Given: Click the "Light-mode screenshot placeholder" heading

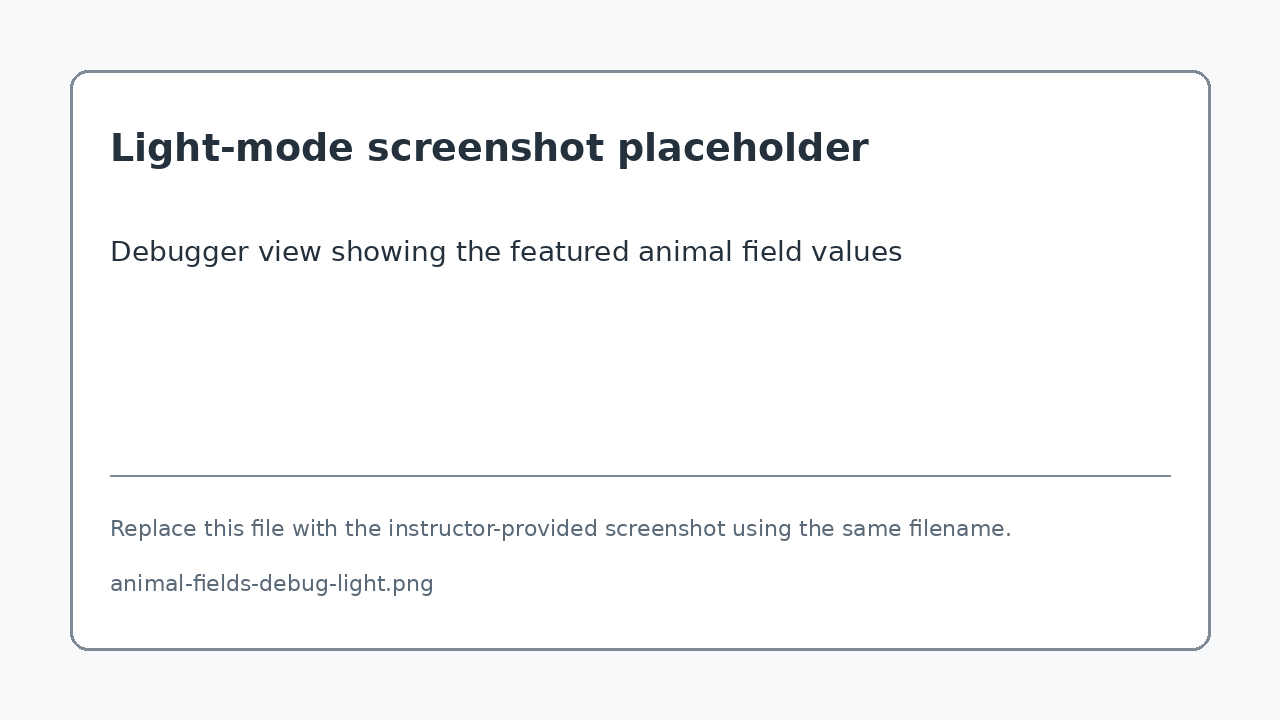Looking at the screenshot, I should click(x=489, y=148).
